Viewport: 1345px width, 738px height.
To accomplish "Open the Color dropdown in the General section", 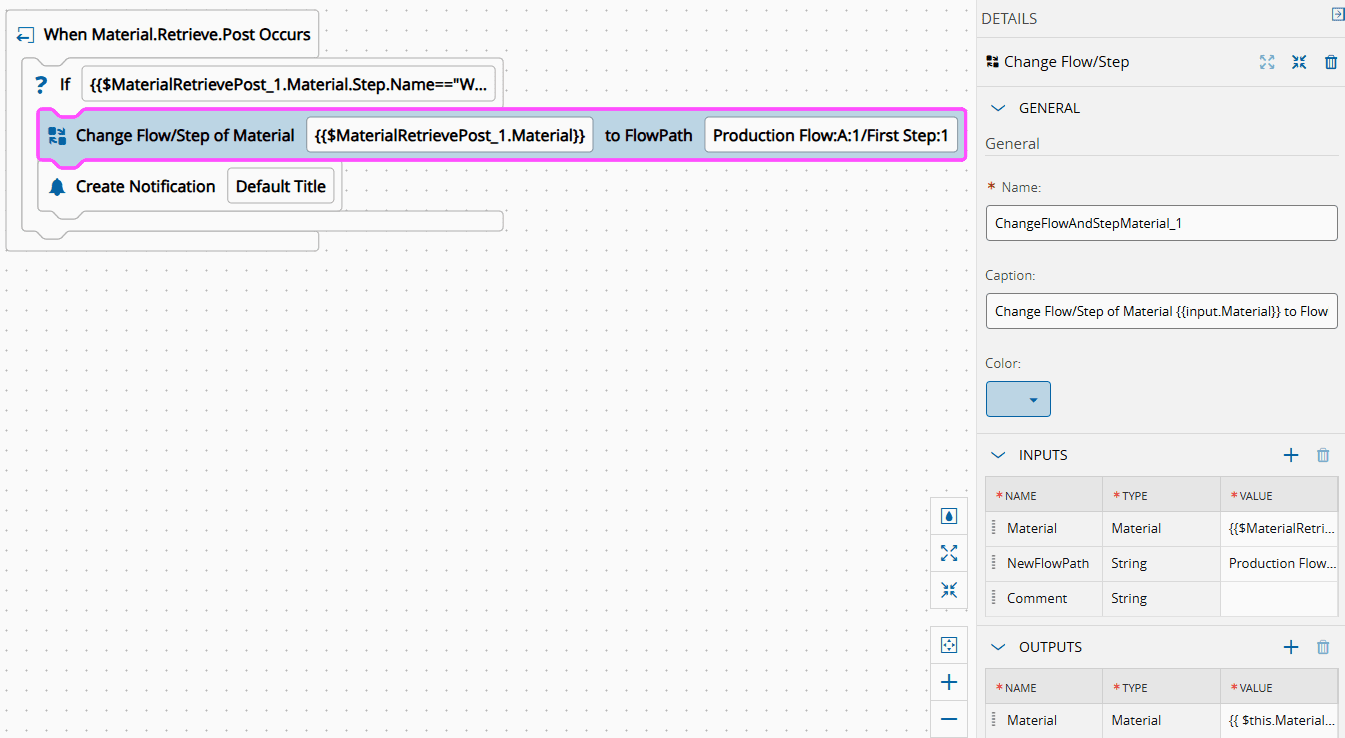I will click(x=1018, y=399).
